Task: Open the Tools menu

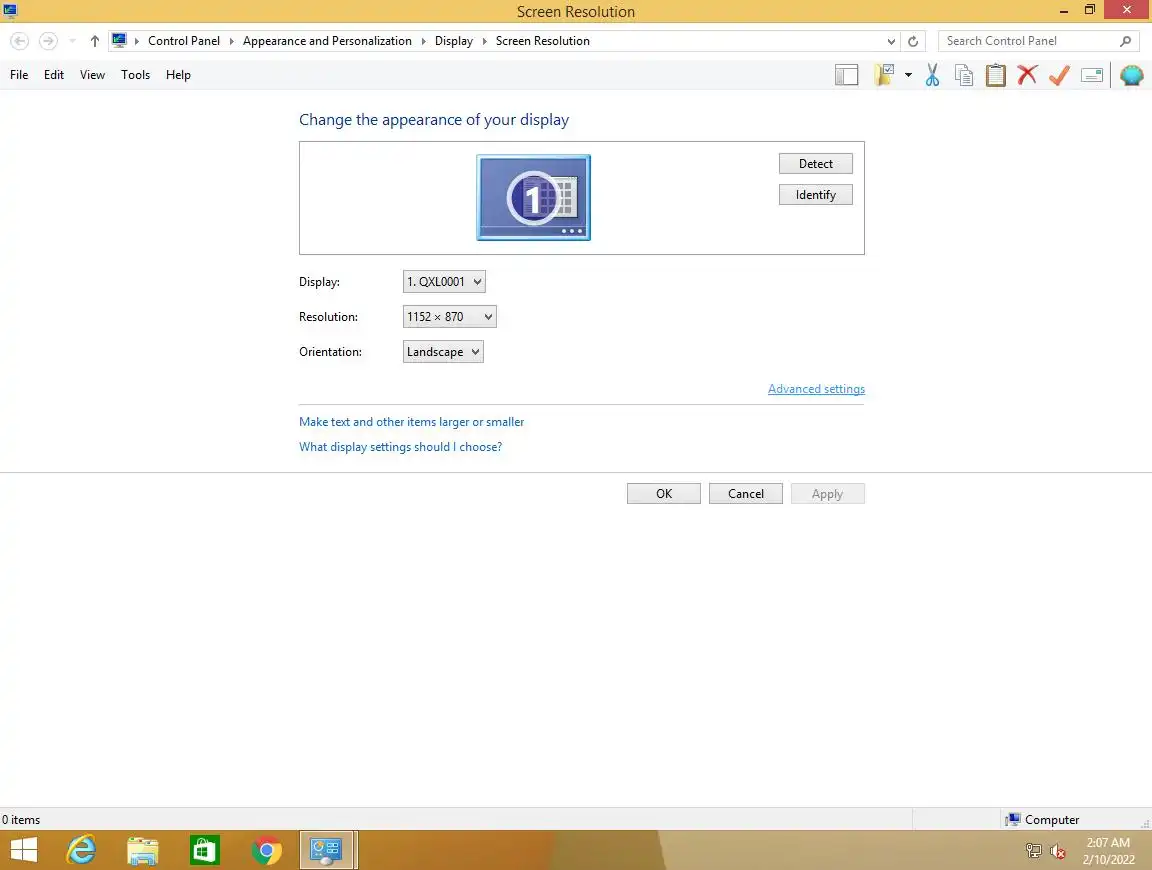Action: (x=135, y=75)
